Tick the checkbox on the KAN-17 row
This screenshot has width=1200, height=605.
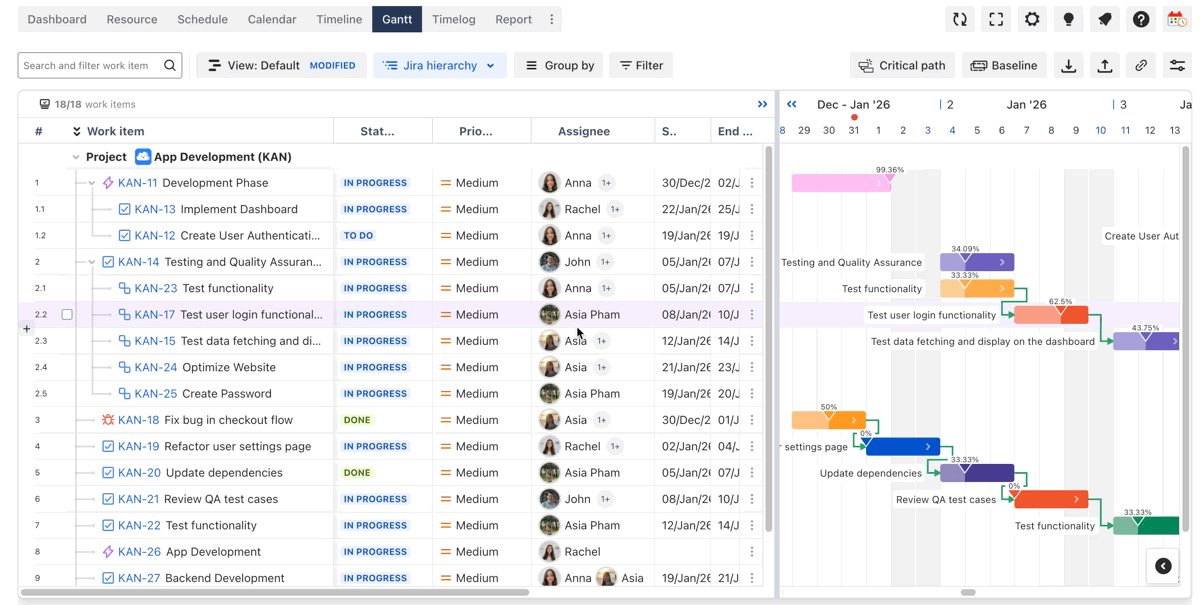(67, 315)
